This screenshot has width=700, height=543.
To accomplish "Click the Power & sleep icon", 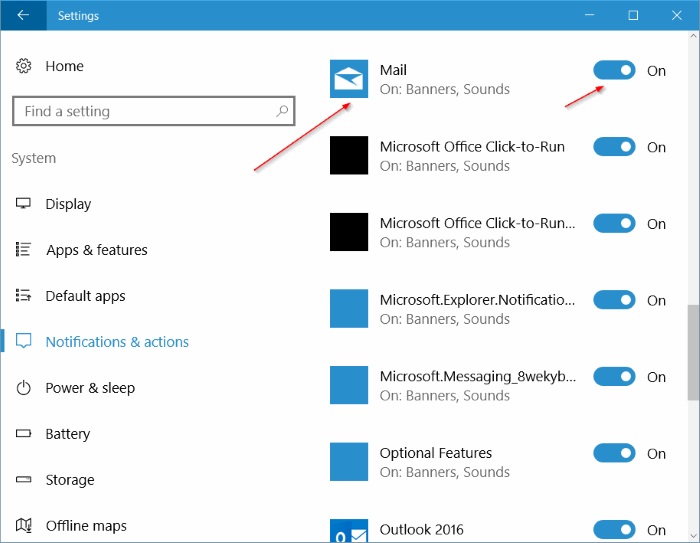I will (23, 388).
